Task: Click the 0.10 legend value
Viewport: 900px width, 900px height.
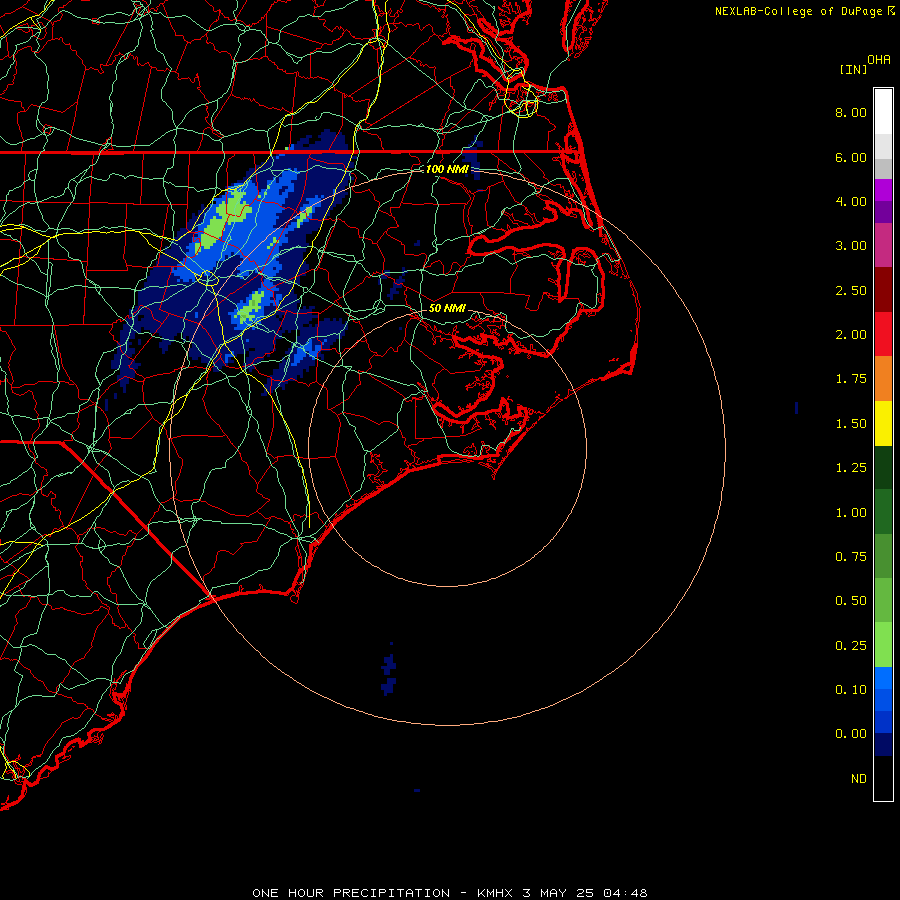Action: coord(851,690)
